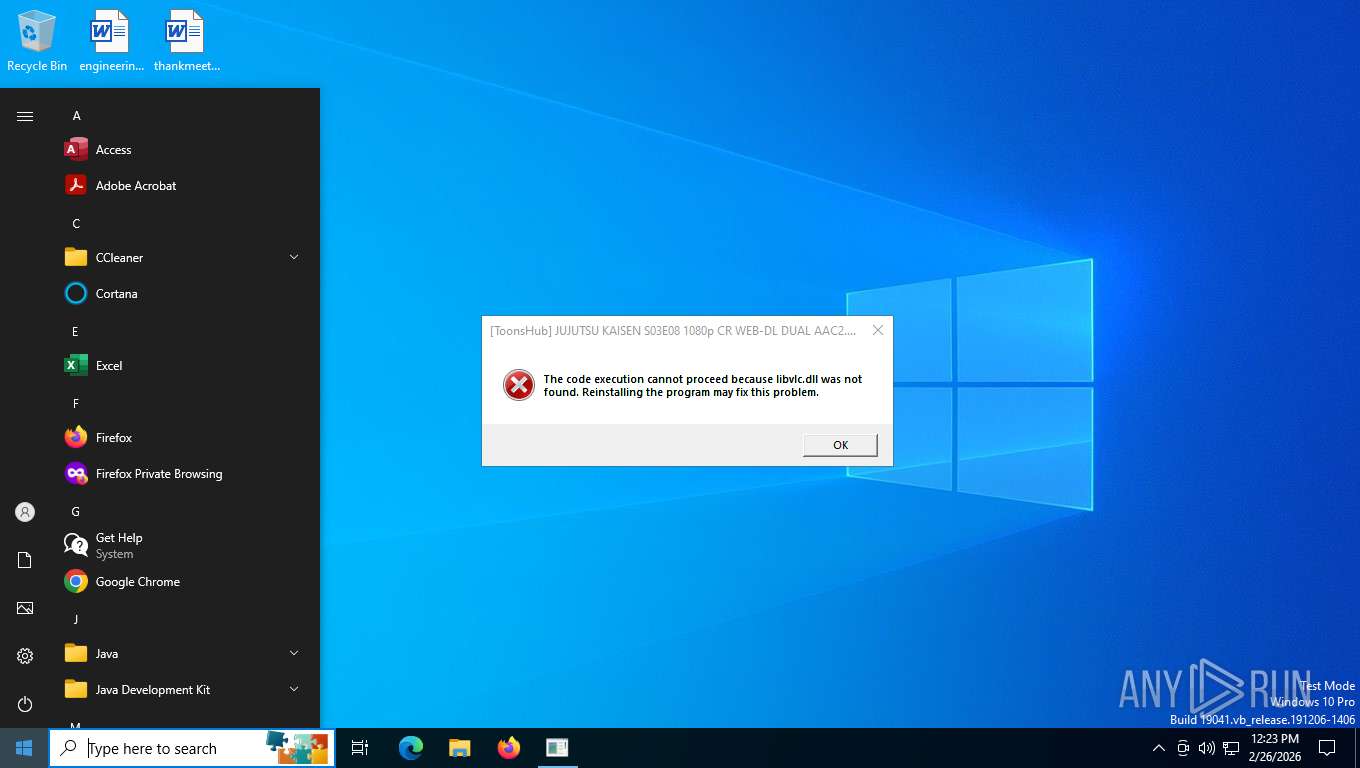Open the user account icon in Start
The image size is (1360, 768).
pyautogui.click(x=25, y=512)
